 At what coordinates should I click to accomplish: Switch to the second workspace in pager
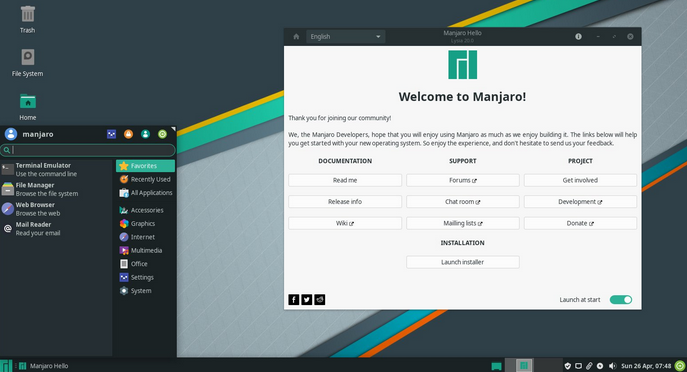coord(548,365)
